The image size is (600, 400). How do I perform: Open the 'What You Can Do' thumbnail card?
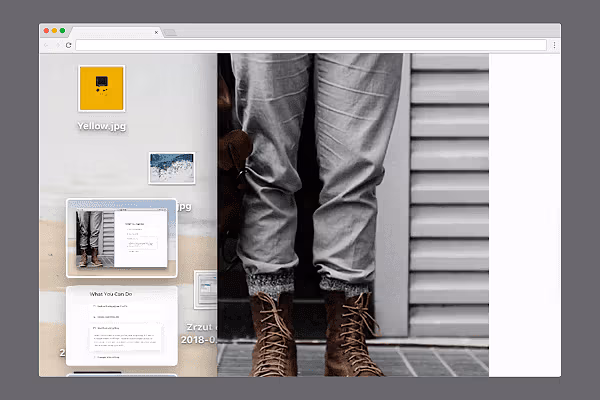121,325
